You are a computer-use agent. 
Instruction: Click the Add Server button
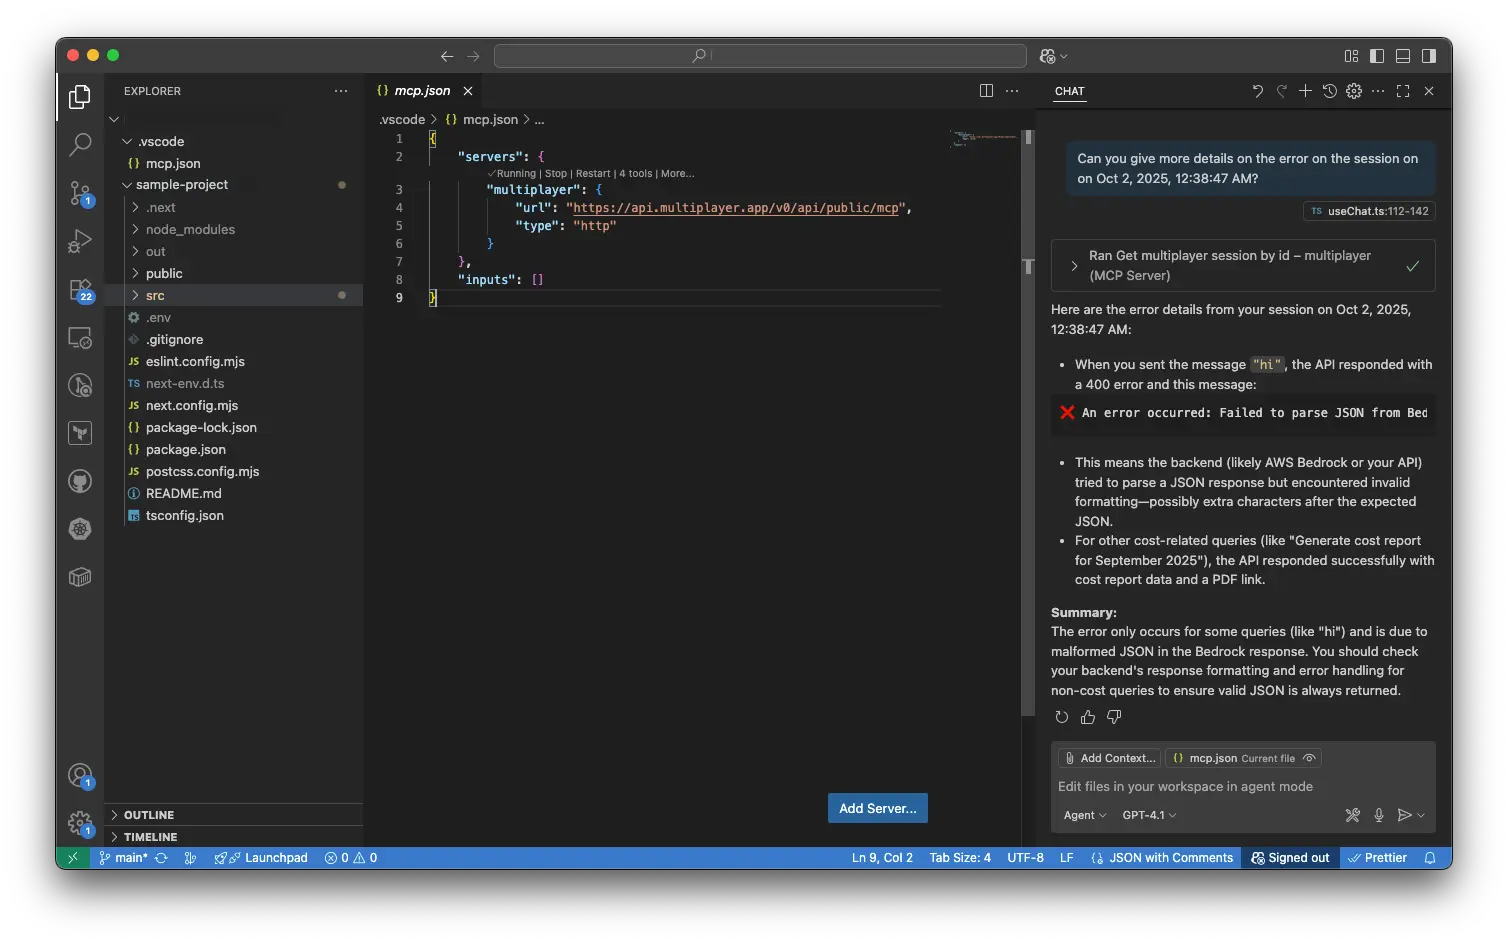tap(877, 808)
